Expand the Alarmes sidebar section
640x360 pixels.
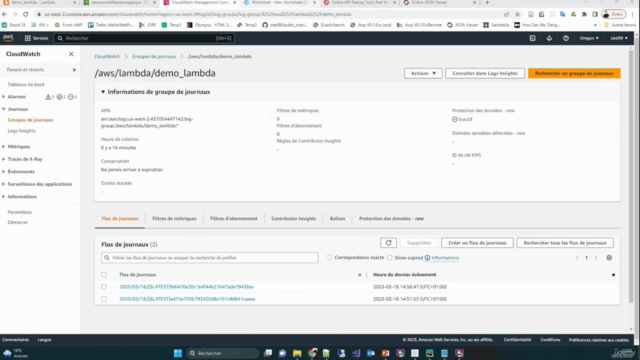click(x=4, y=97)
